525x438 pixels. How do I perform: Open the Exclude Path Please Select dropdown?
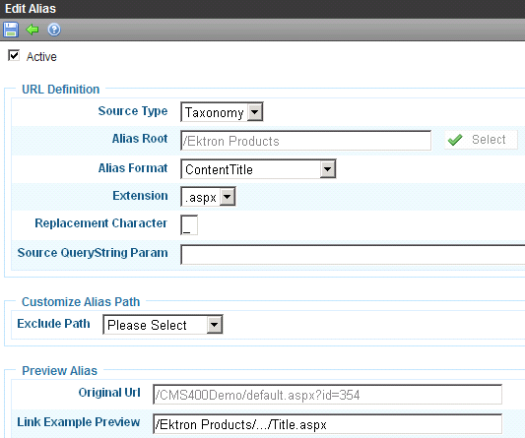tap(163, 324)
